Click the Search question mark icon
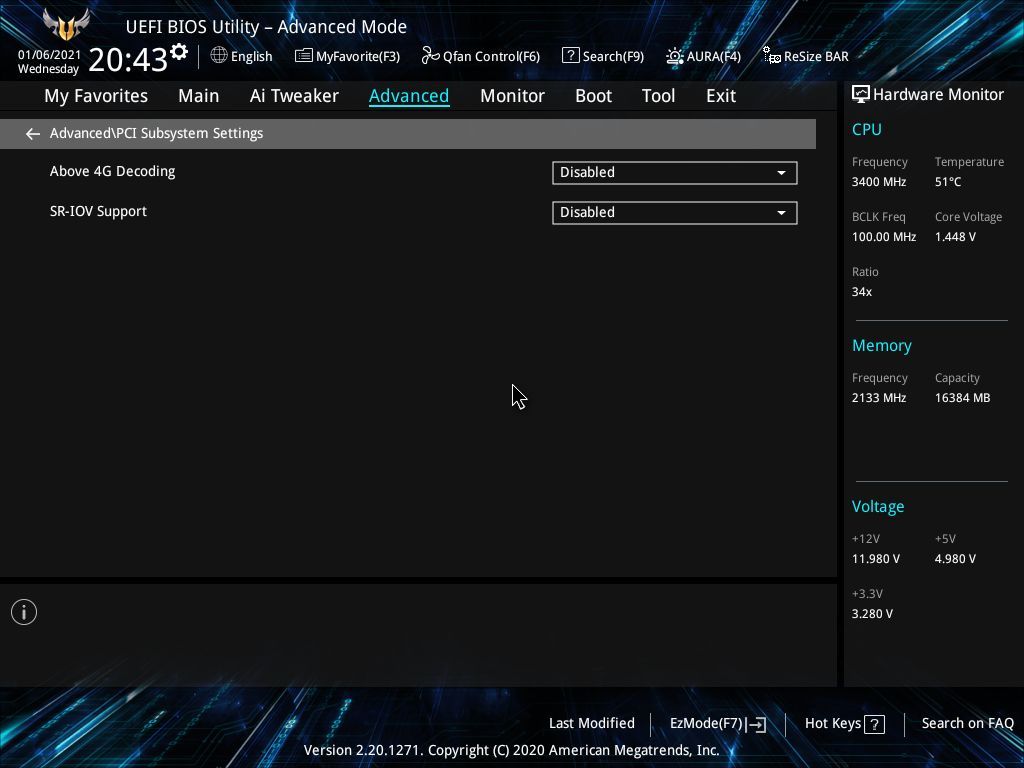1024x768 pixels. pos(570,56)
